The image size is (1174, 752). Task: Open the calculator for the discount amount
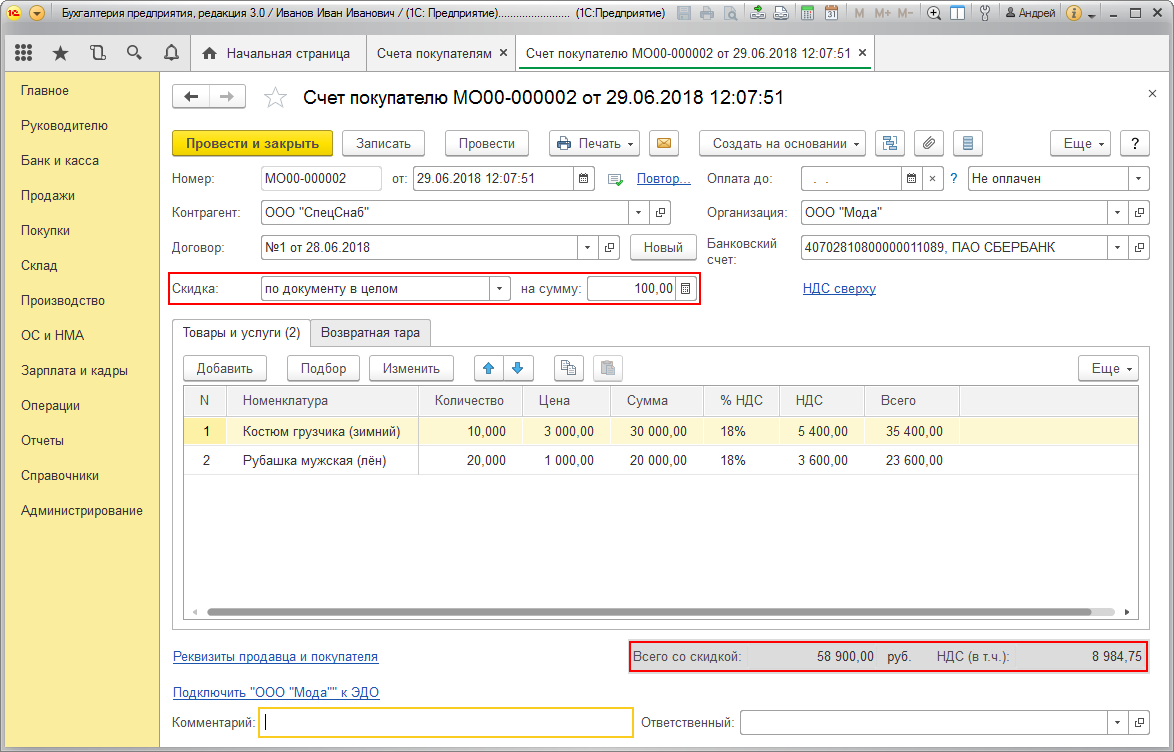click(685, 289)
